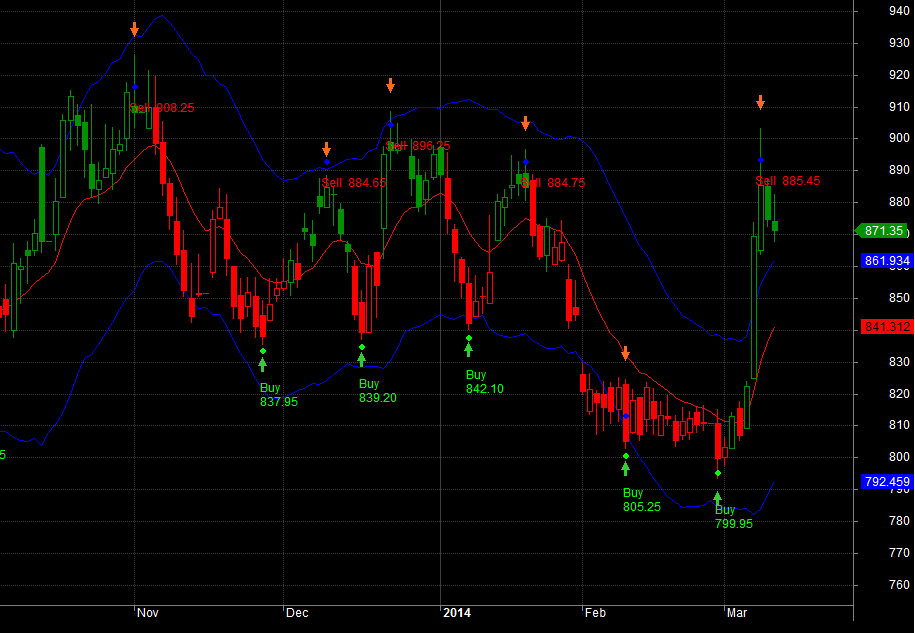Image resolution: width=915 pixels, height=633 pixels.
Task: Click the 'Mar' label on the time axis
Action: (736, 613)
